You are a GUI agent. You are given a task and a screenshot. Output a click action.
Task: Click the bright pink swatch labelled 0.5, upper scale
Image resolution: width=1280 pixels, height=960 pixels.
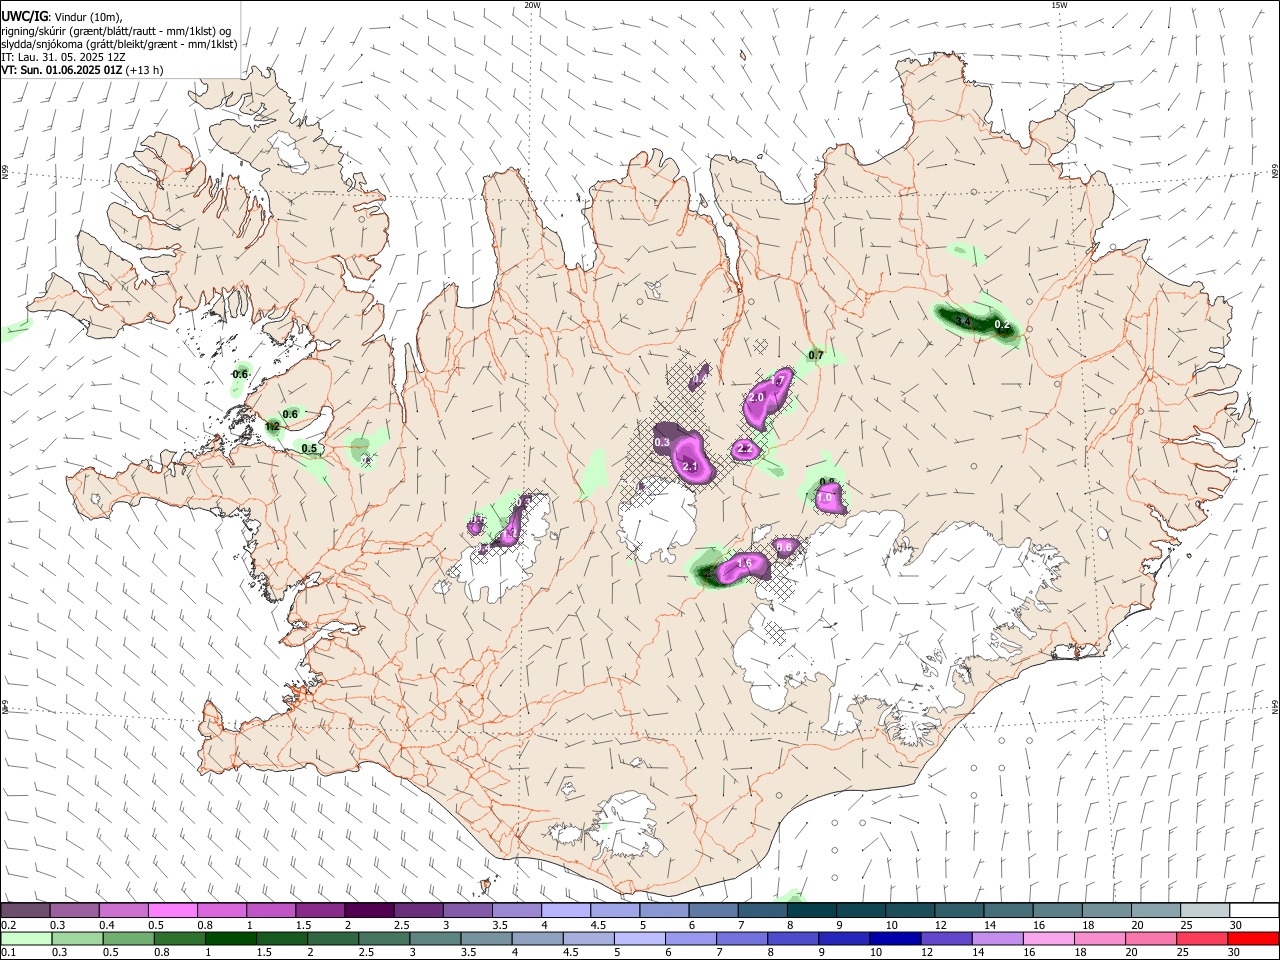click(x=172, y=910)
